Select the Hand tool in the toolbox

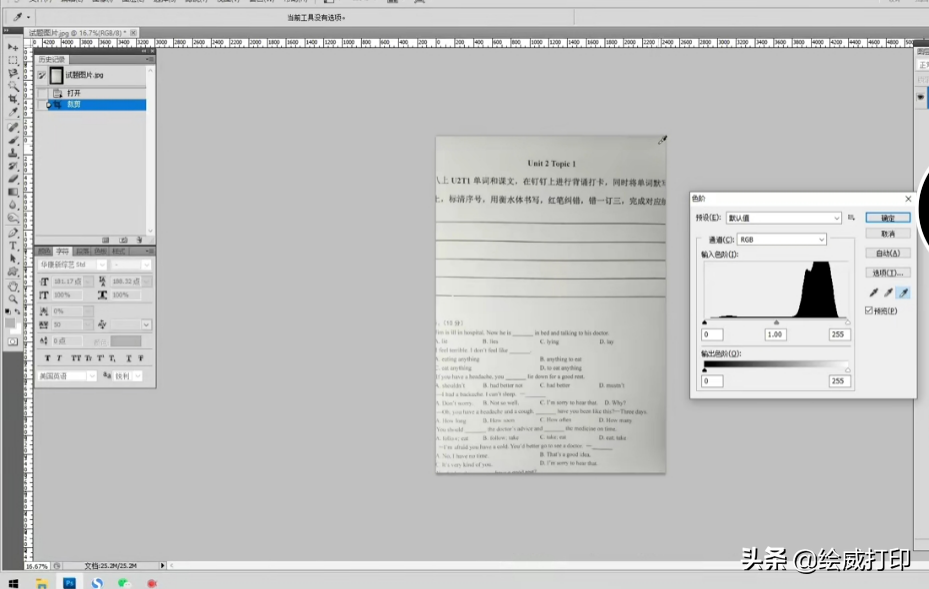(x=13, y=286)
